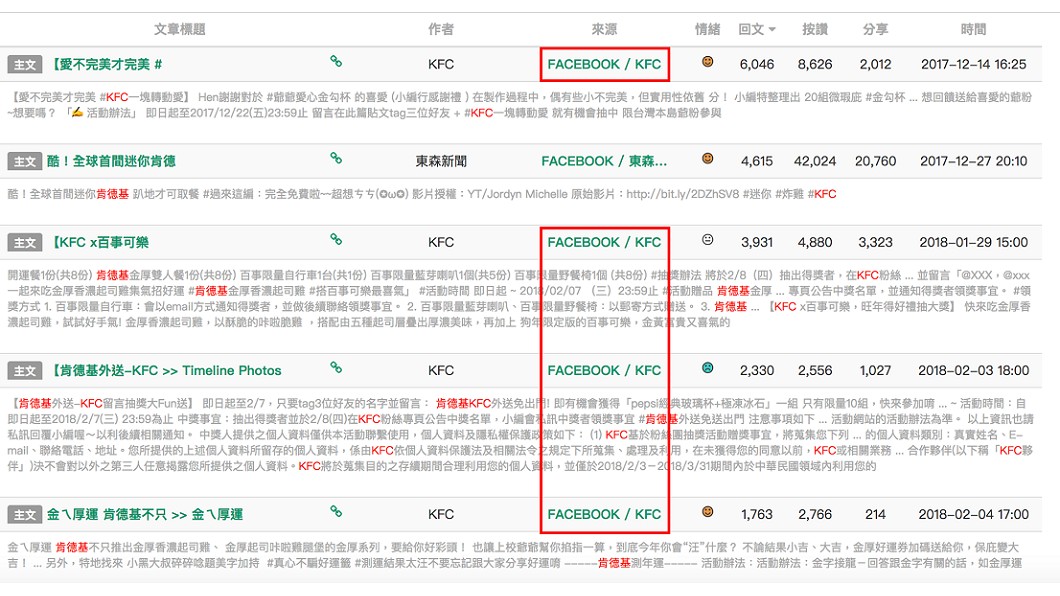1060x596 pixels.
Task: Select reply count 6,046
Action: [x=756, y=65]
